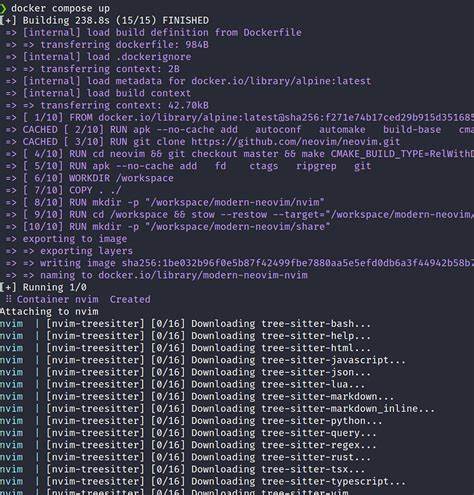The width and height of the screenshot is (474, 495).
Task: Select 'Downloading tree-sitter-markdown...' log line
Action: pos(197,397)
